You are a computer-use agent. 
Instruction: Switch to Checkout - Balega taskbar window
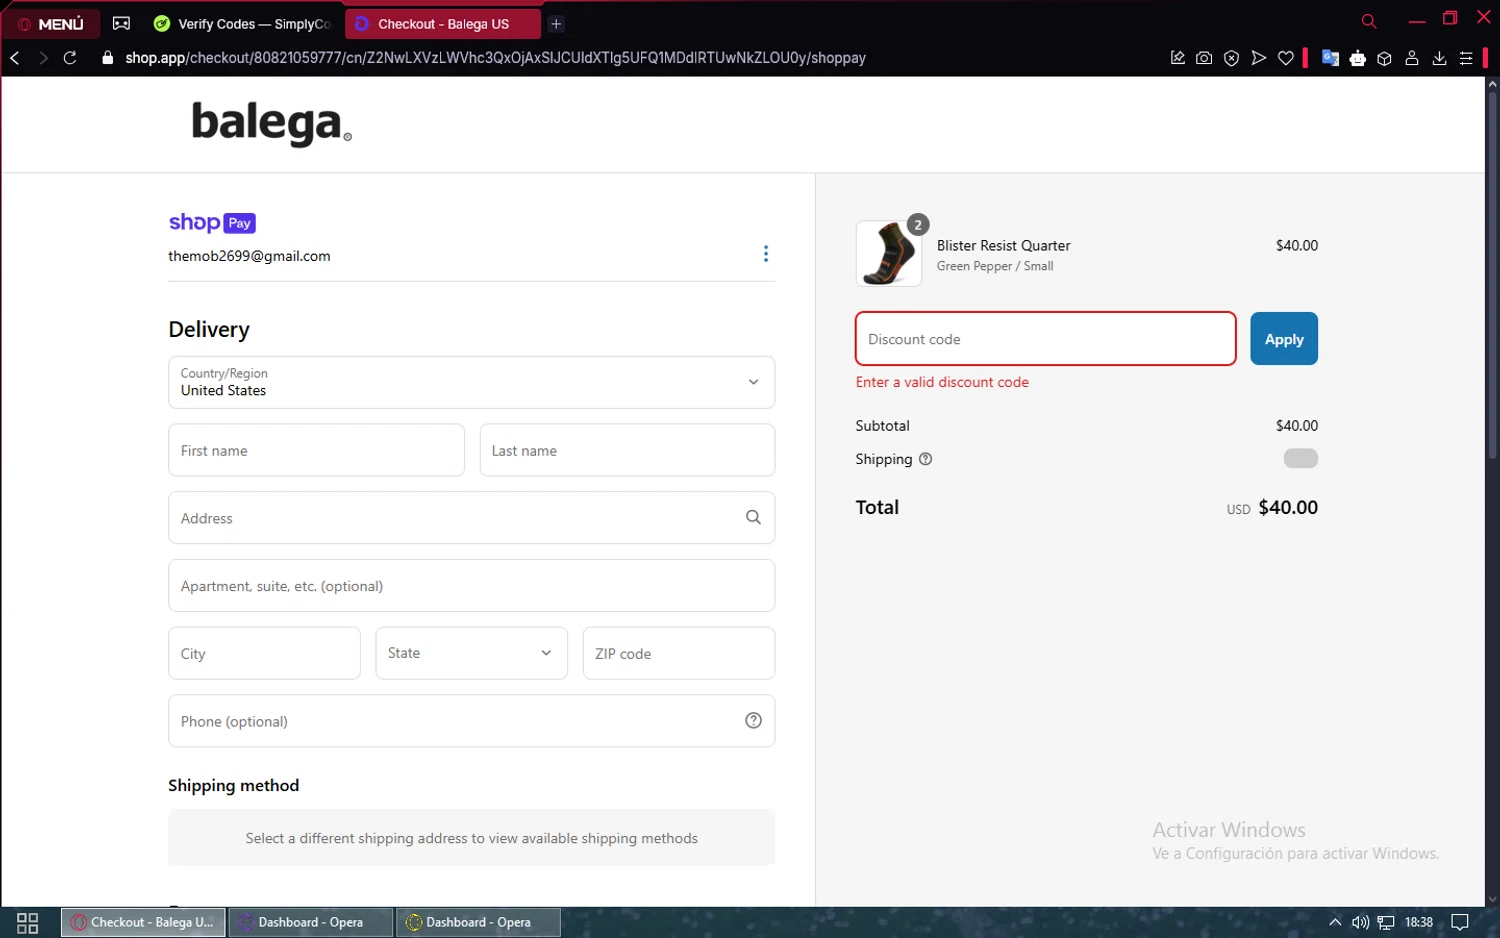(143, 922)
